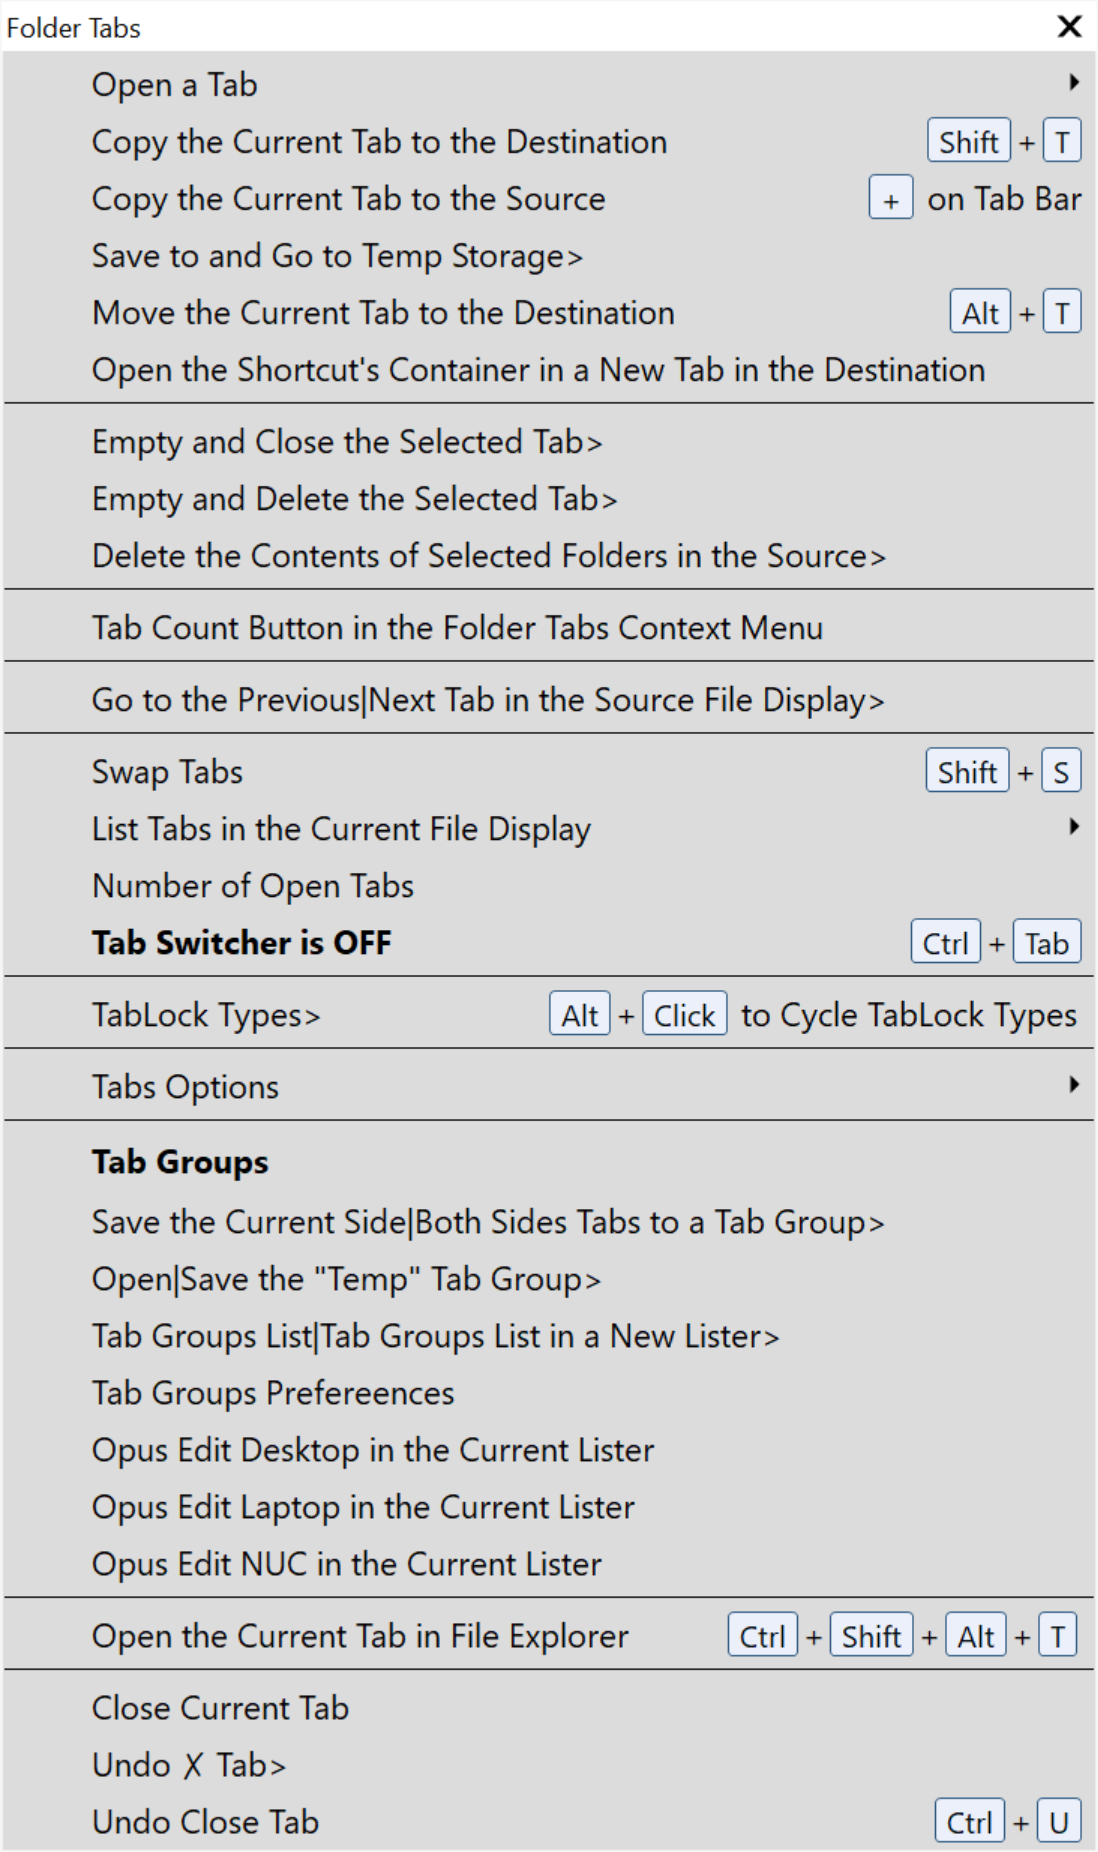
Task: Toggle the Tab Switcher is OFF item
Action: (242, 943)
